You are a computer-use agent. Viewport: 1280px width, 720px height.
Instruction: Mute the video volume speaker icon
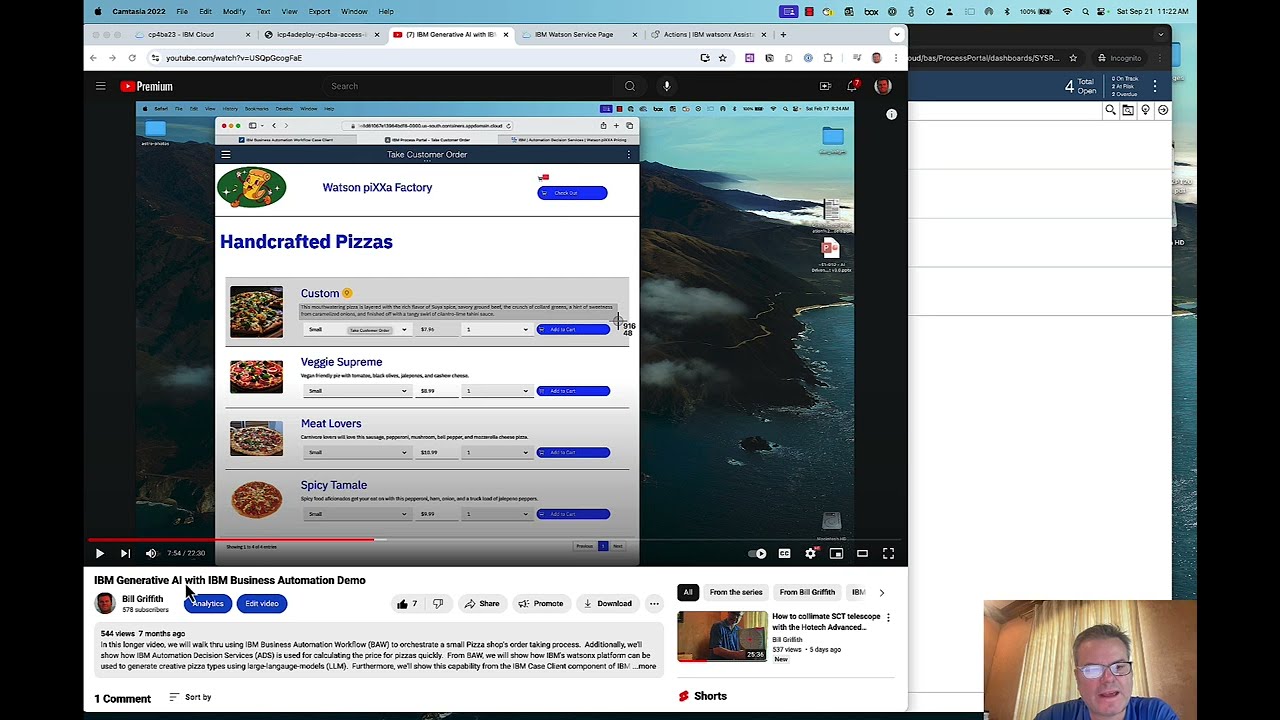151,553
